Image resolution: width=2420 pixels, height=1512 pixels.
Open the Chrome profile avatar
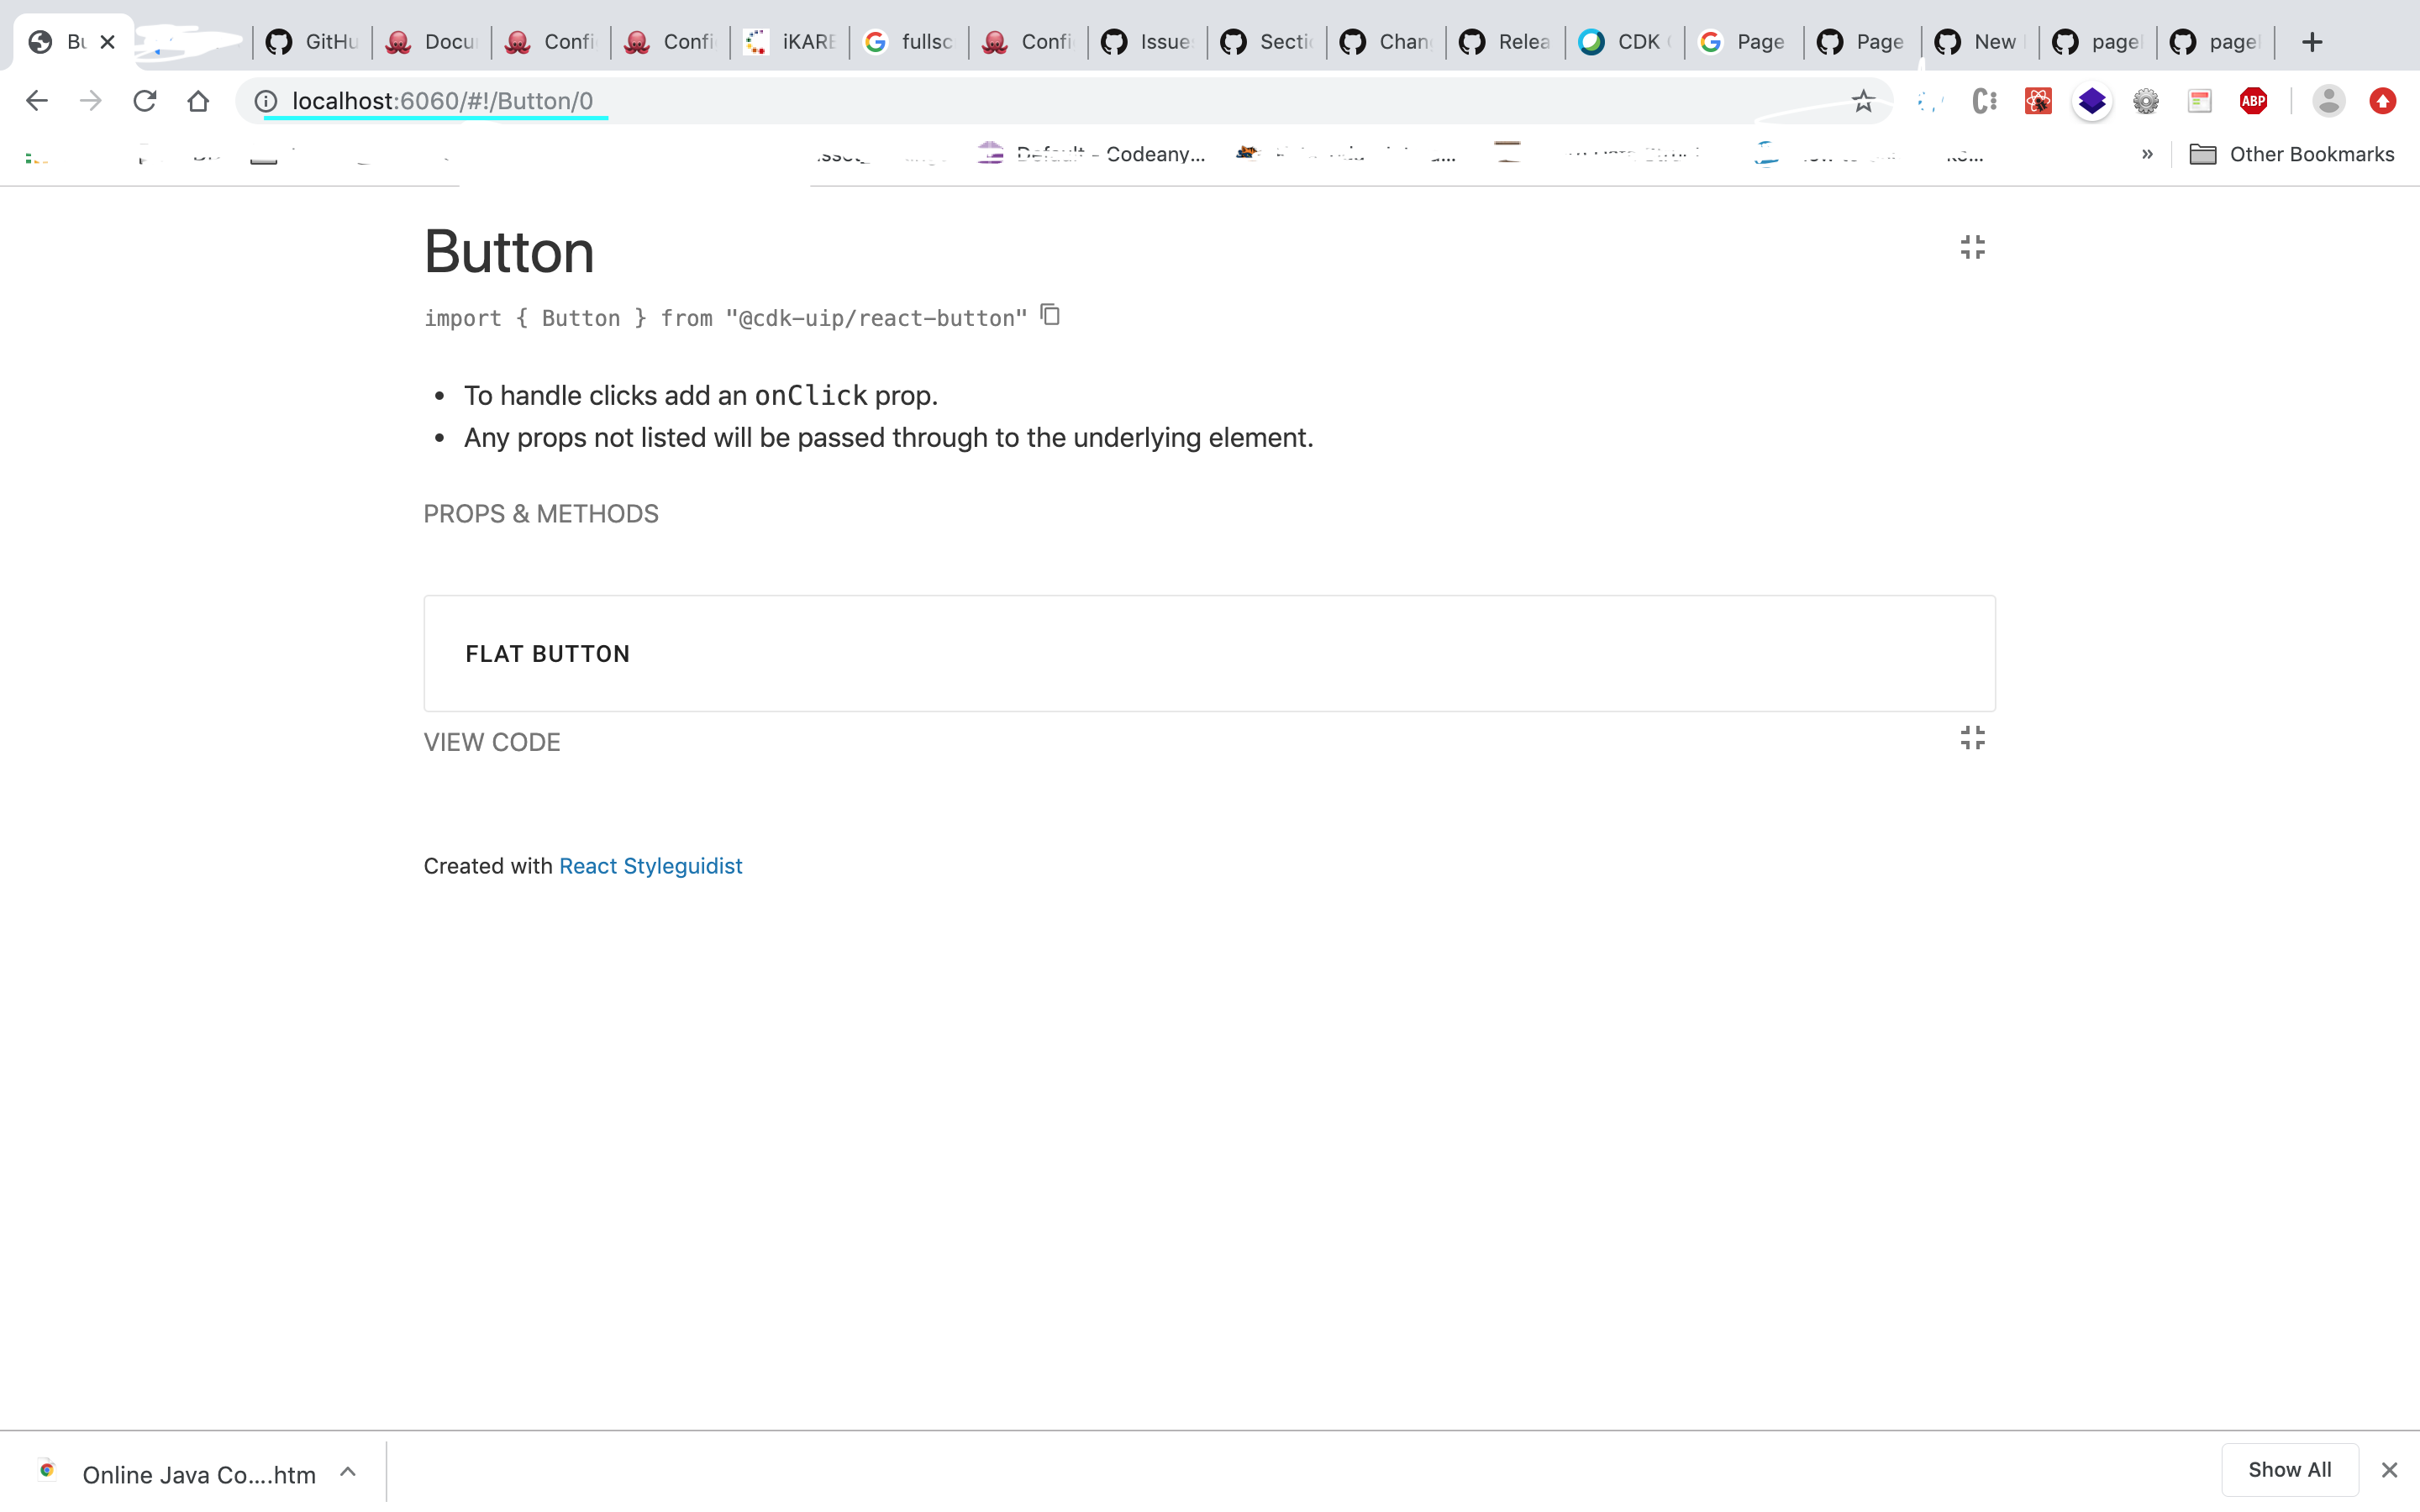[2328, 101]
